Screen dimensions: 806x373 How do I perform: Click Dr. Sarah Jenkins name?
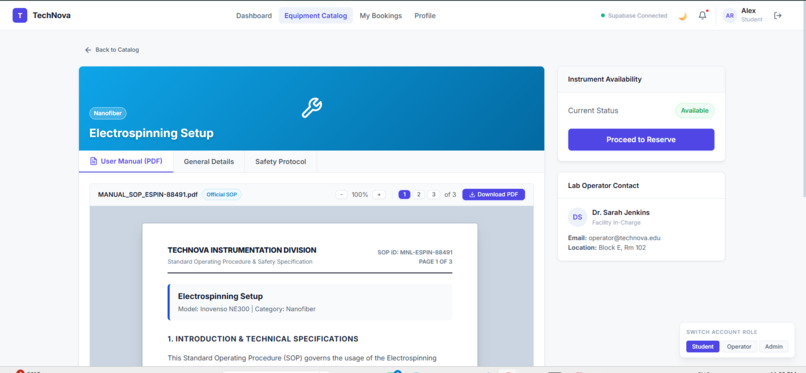[620, 212]
